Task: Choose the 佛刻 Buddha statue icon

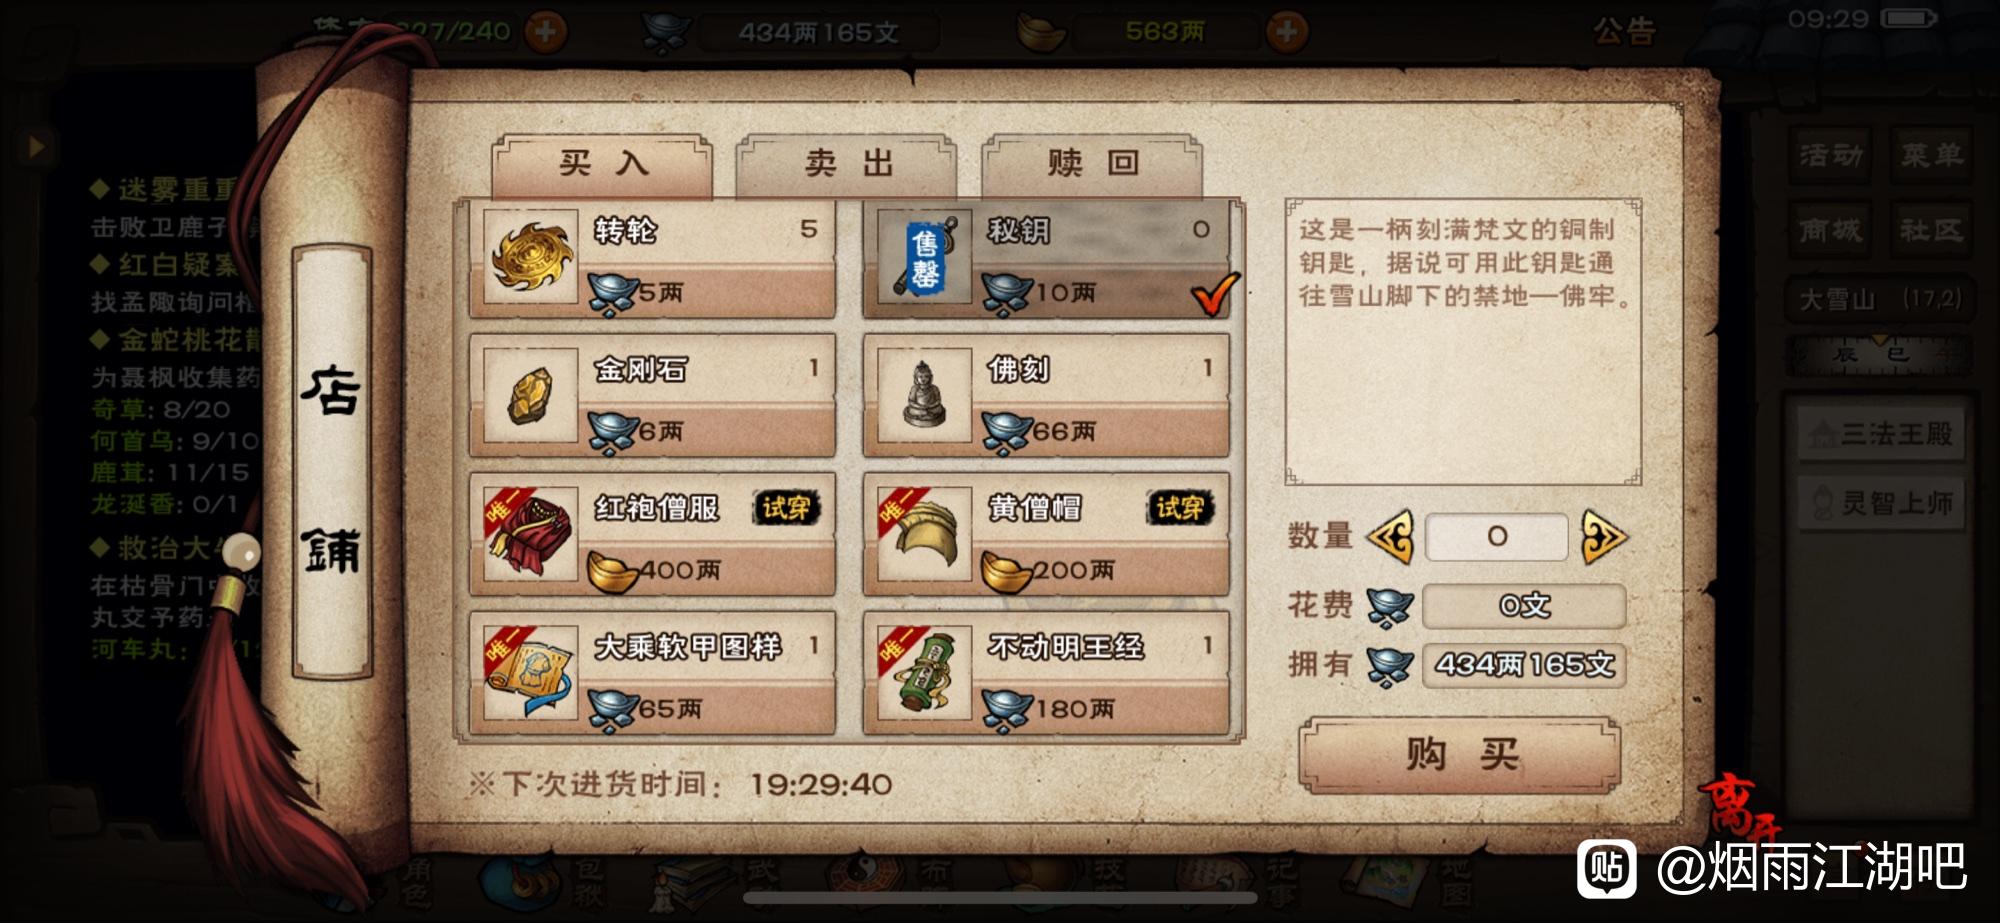Action: point(924,395)
